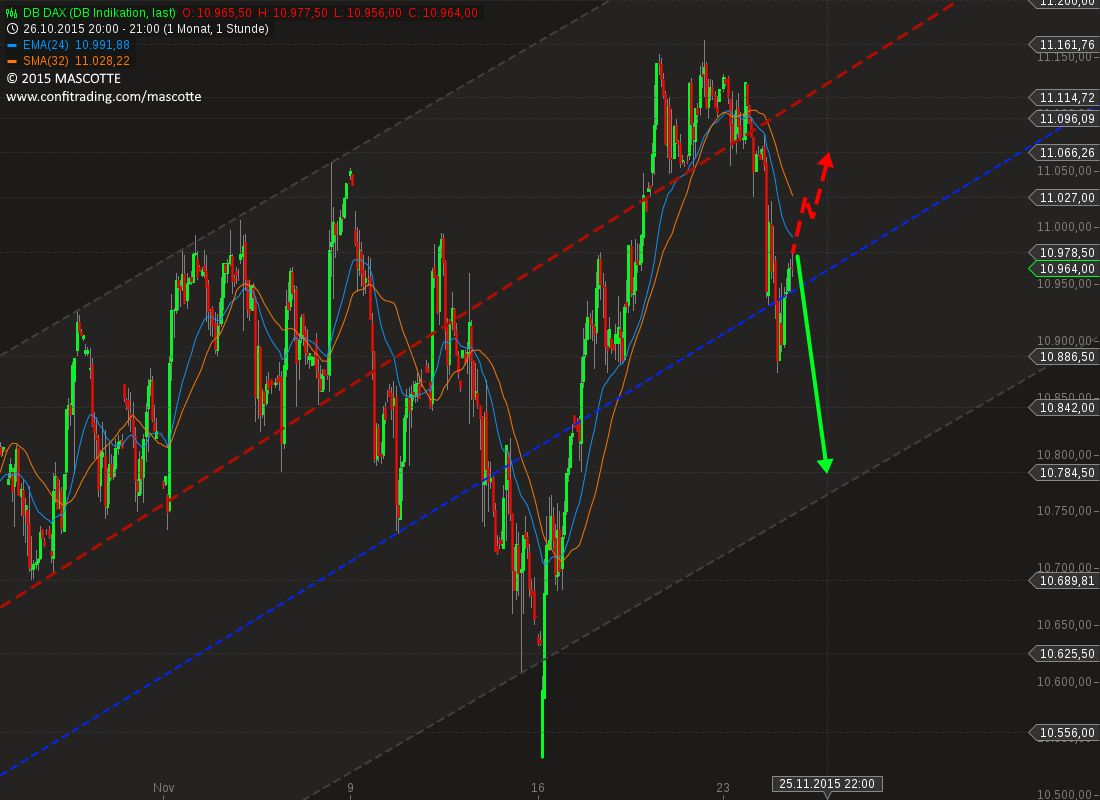1100x800 pixels.
Task: Select the 'SMA(32) 11.028,22' indicator label
Action: click(x=76, y=61)
